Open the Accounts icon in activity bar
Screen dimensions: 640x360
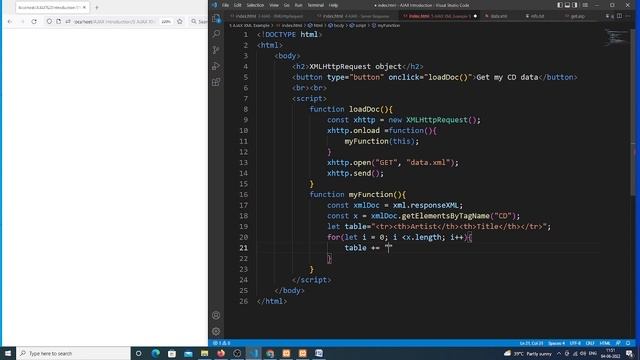click(x=216, y=315)
